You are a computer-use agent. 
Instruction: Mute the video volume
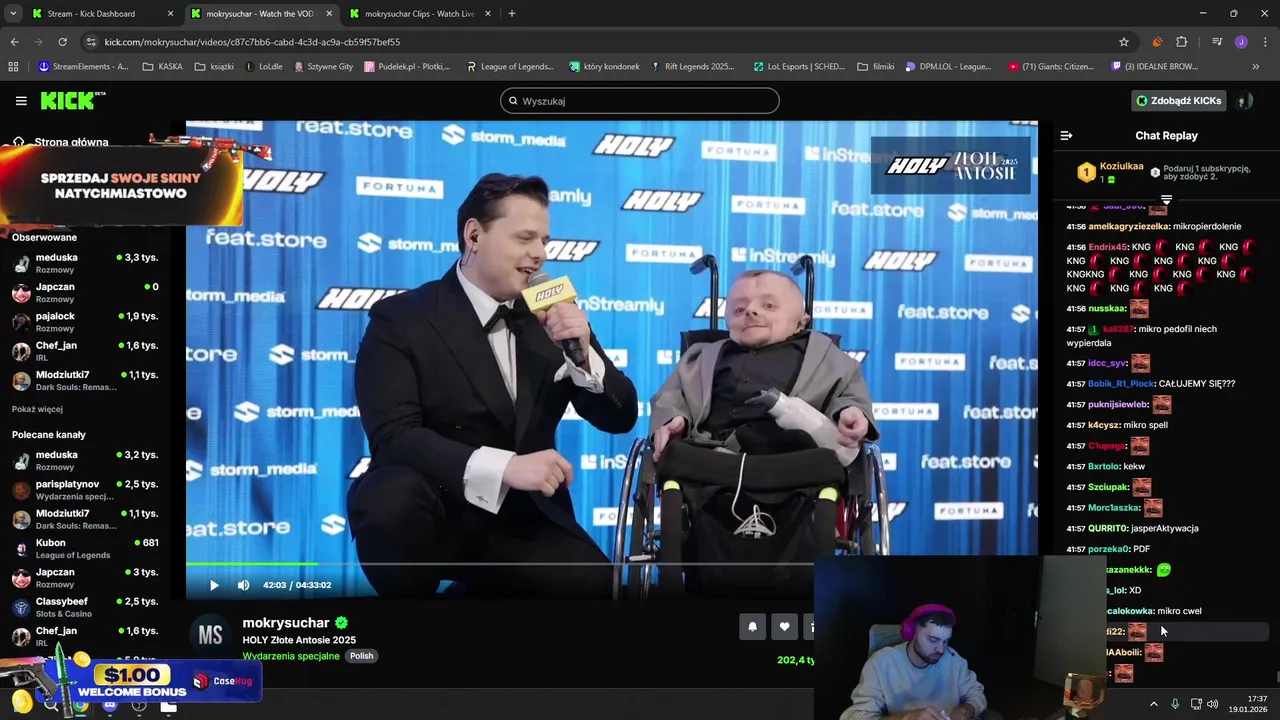click(x=243, y=585)
